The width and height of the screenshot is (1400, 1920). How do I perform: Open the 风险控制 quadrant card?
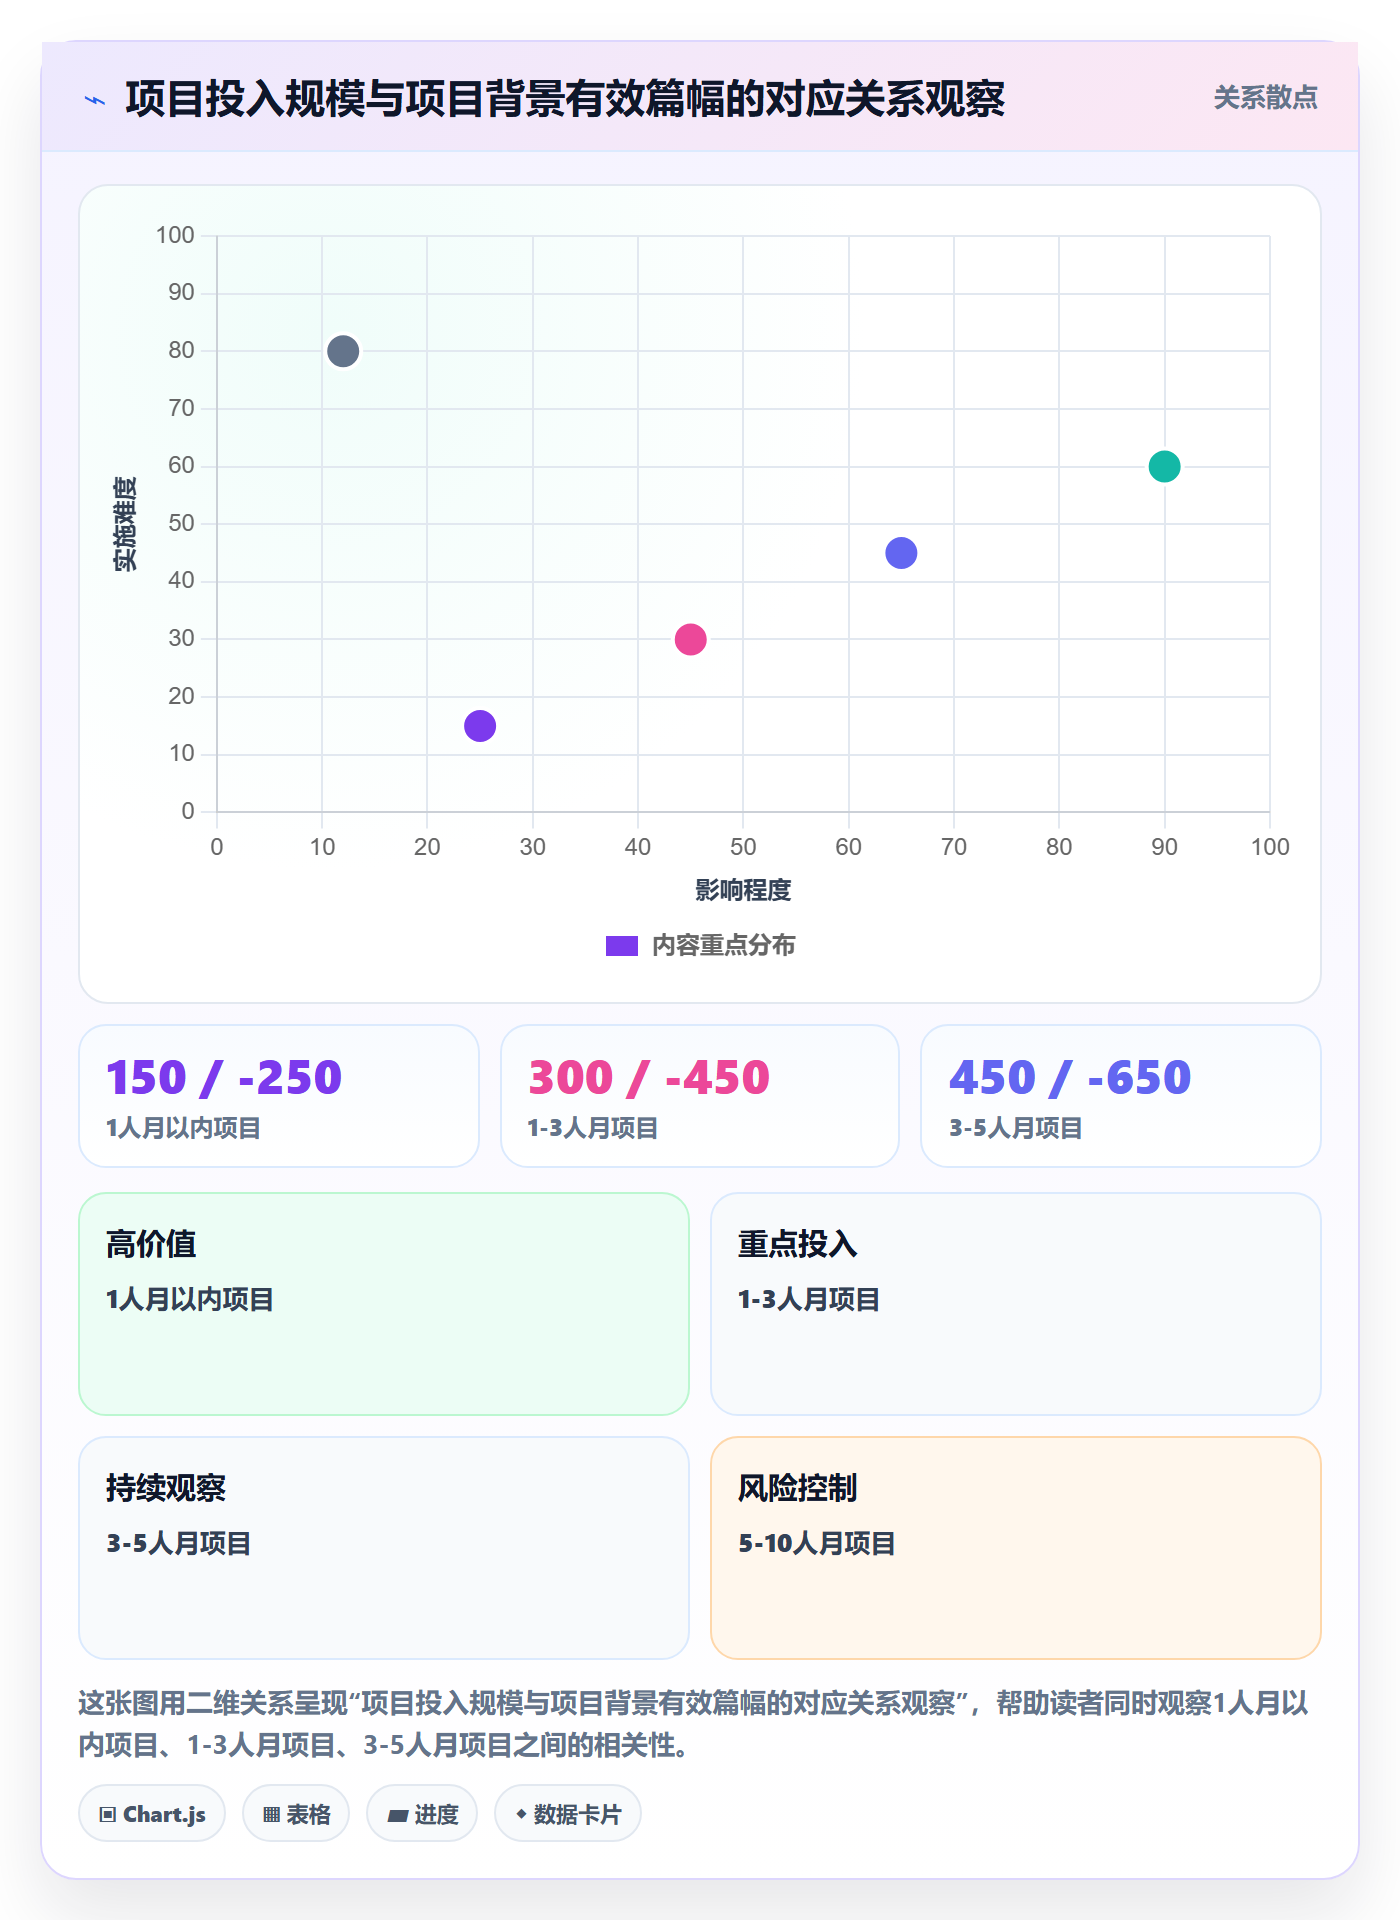[1016, 1548]
